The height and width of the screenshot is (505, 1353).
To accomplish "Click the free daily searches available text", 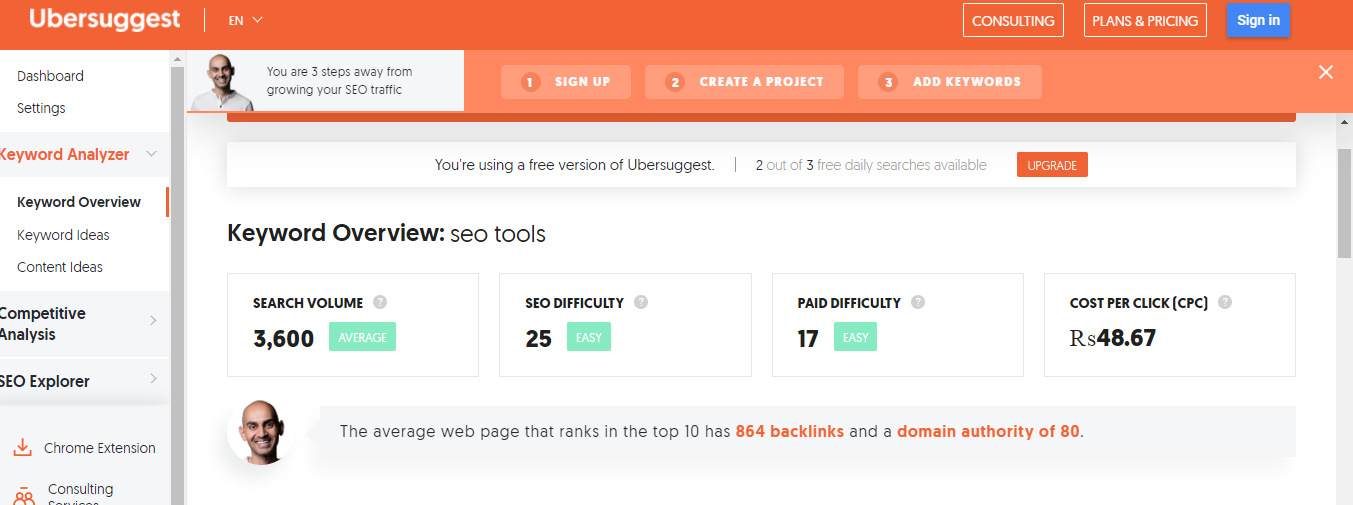I will click(x=871, y=165).
